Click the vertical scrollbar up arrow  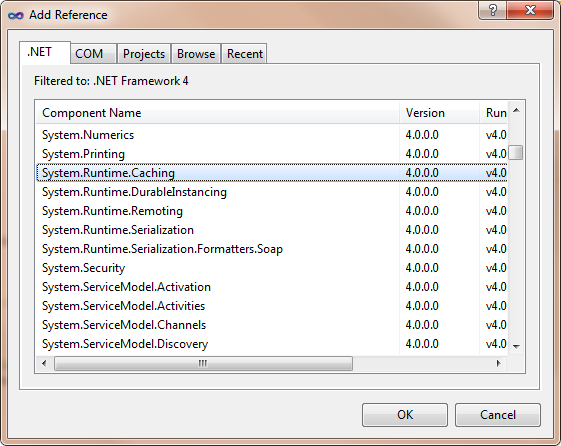coord(516,111)
